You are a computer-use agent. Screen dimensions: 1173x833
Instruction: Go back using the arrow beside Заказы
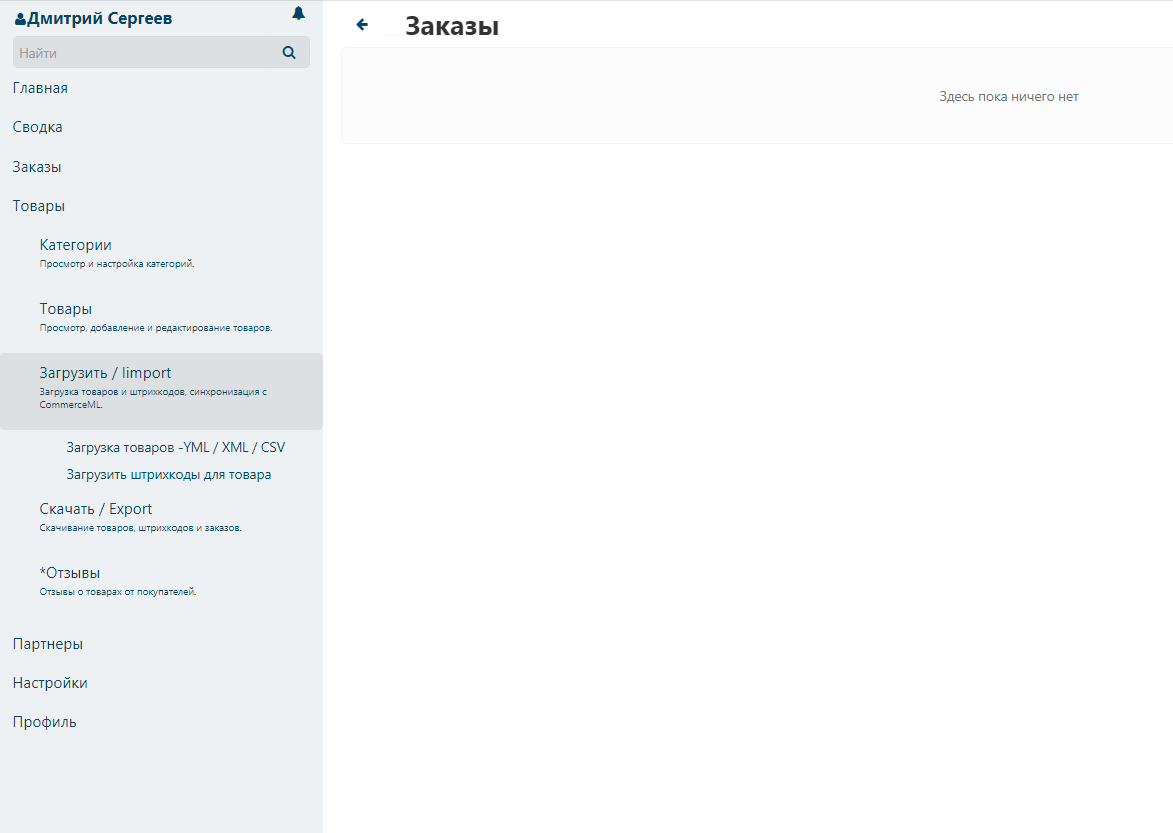click(362, 25)
